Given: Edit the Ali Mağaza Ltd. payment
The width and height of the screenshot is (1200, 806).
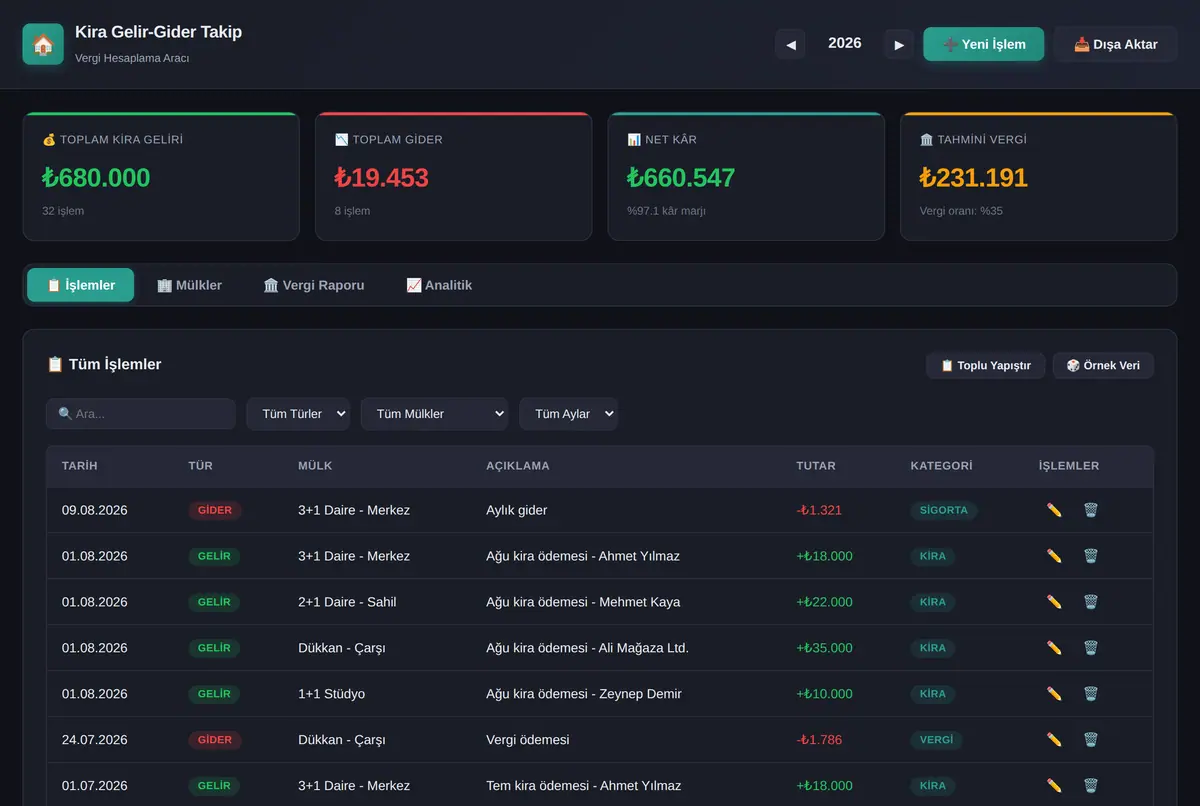Looking at the screenshot, I should [x=1054, y=648].
